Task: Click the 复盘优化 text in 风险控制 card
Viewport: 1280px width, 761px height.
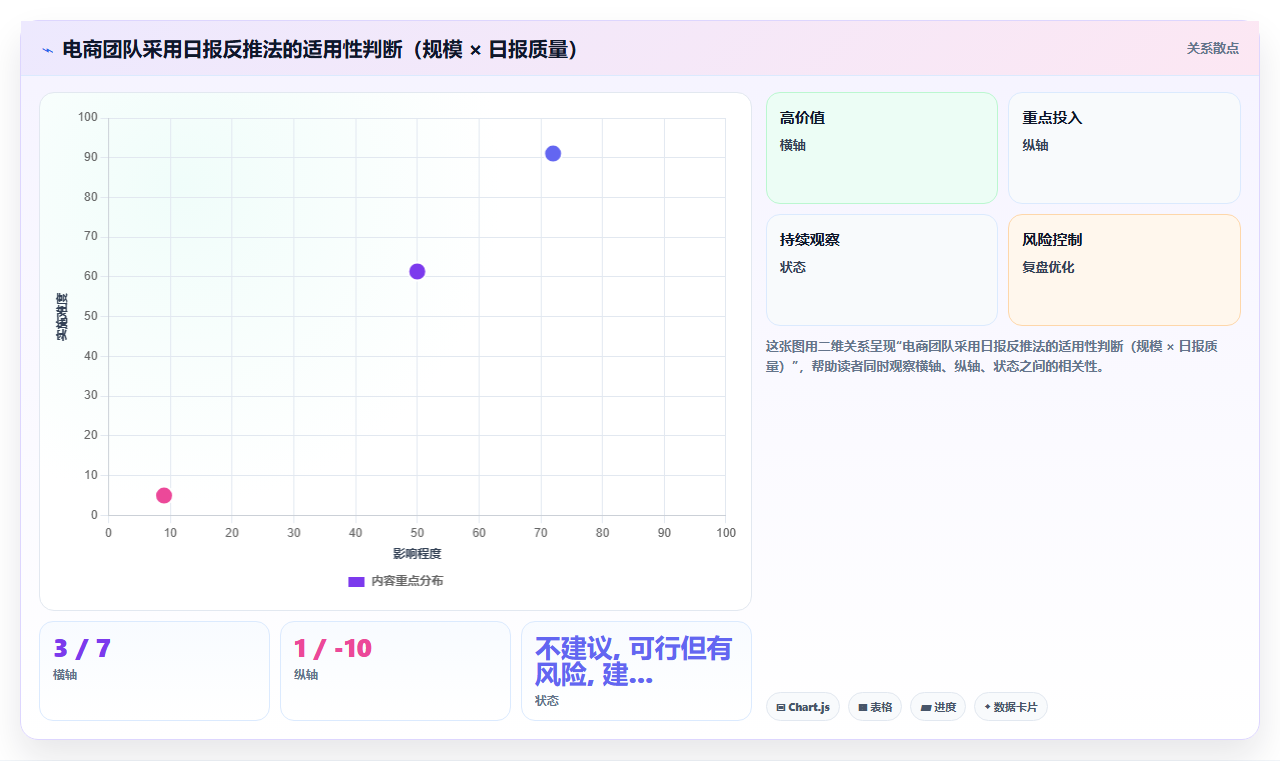Action: coord(1048,267)
